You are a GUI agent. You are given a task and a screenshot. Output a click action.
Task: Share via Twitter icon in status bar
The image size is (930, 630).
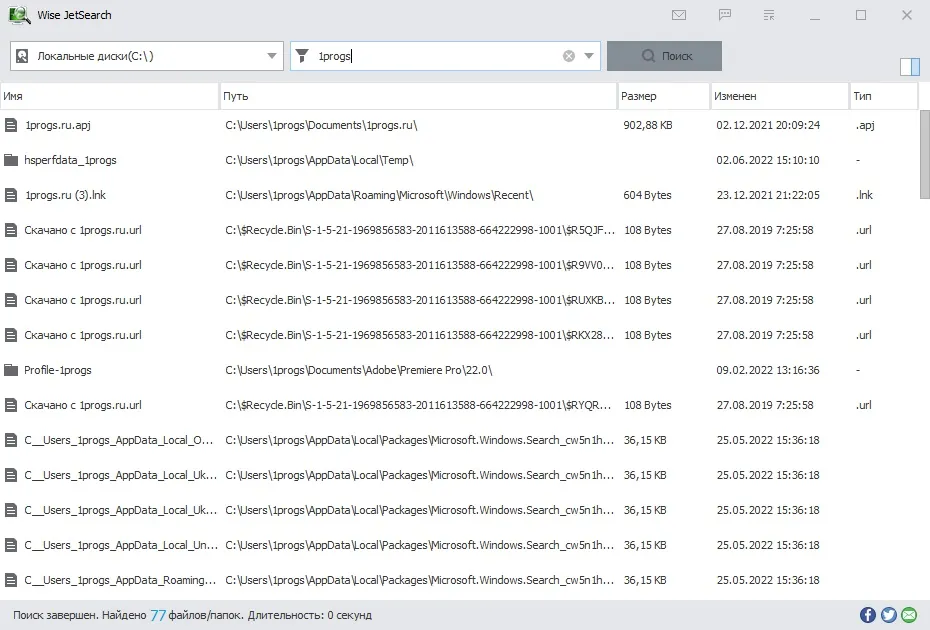coord(888,615)
